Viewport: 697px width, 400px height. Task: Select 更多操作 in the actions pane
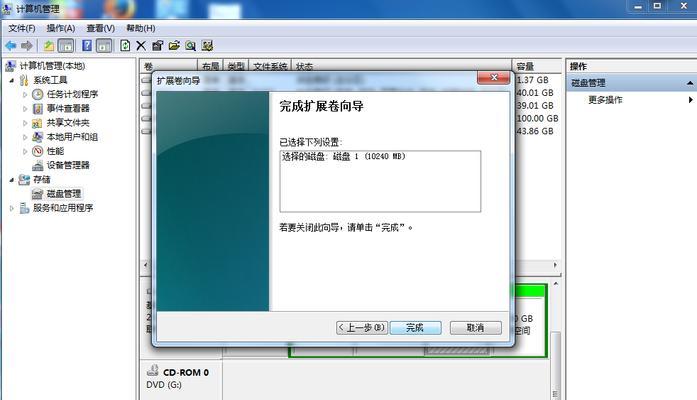click(x=605, y=100)
